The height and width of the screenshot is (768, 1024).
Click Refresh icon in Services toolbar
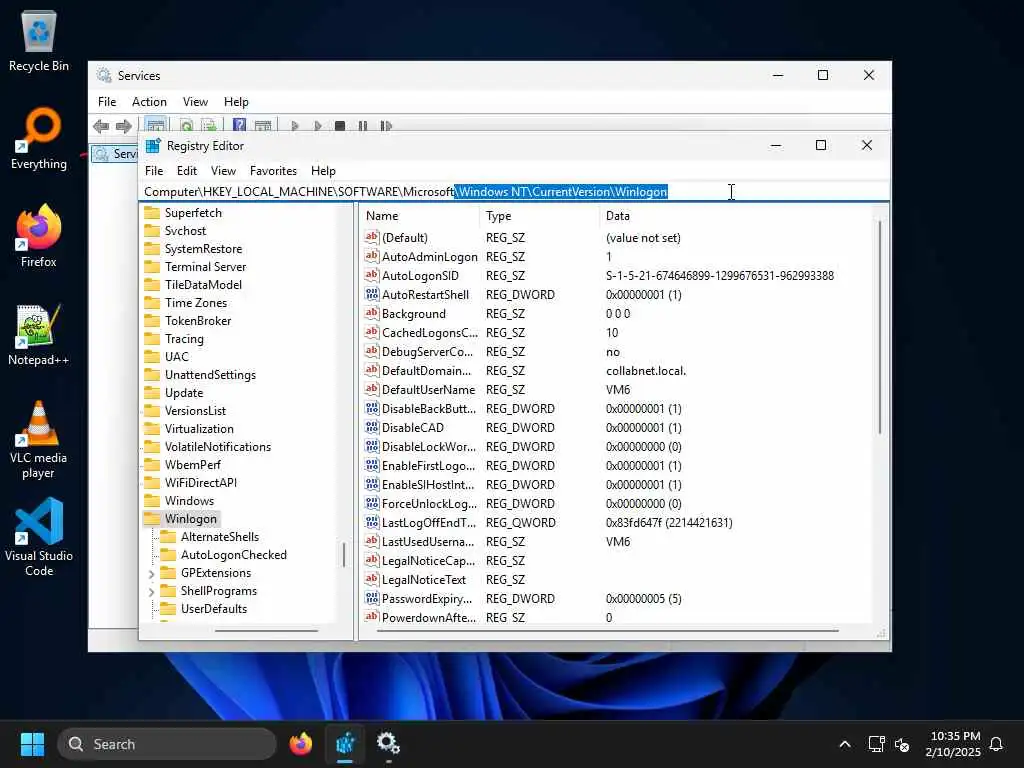click(x=186, y=125)
